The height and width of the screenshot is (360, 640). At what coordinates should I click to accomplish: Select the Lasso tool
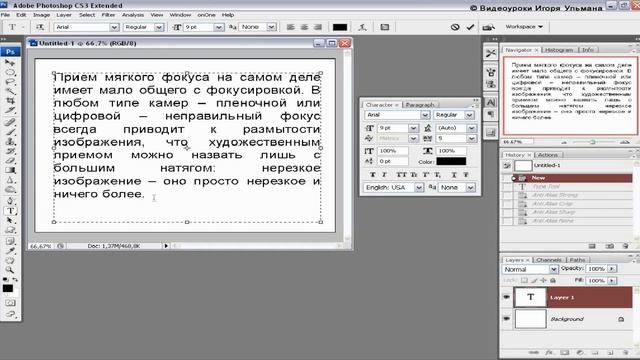10,82
